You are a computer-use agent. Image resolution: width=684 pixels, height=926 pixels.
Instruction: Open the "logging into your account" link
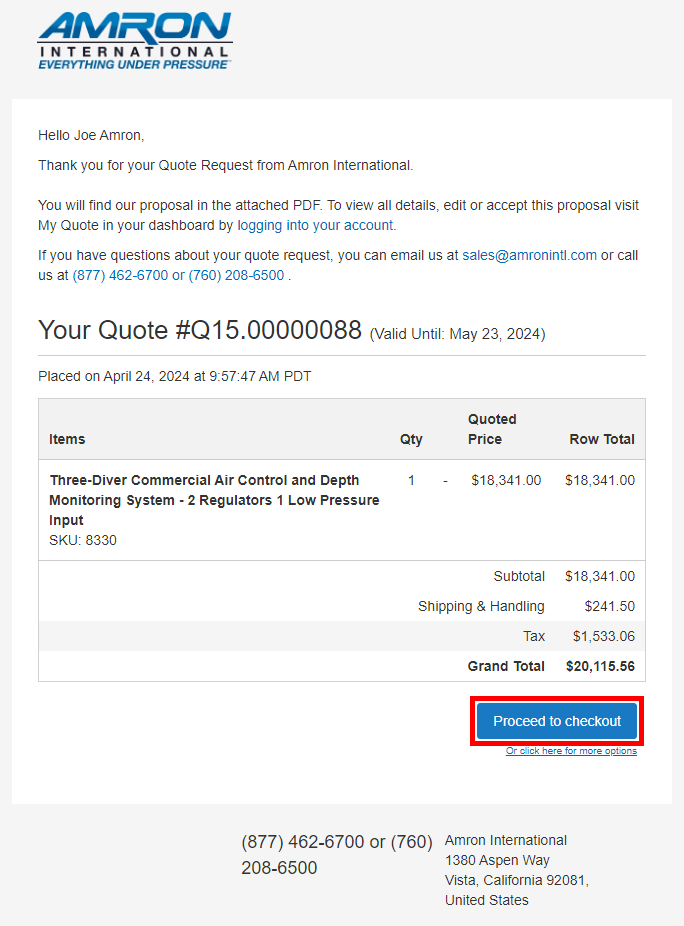click(315, 226)
